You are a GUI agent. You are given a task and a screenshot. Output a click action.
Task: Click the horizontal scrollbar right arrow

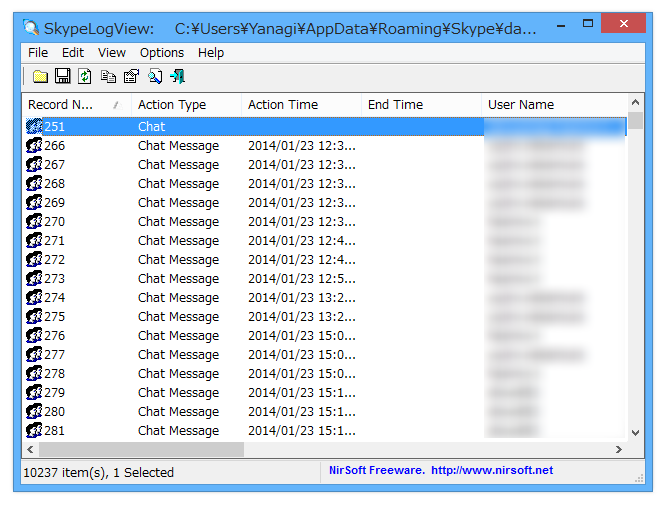619,449
